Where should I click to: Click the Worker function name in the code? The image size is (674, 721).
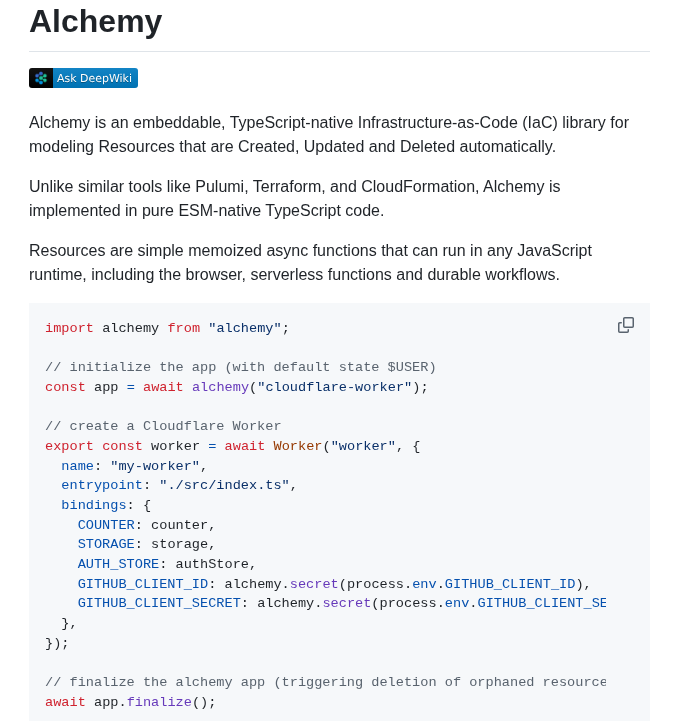[x=297, y=446]
